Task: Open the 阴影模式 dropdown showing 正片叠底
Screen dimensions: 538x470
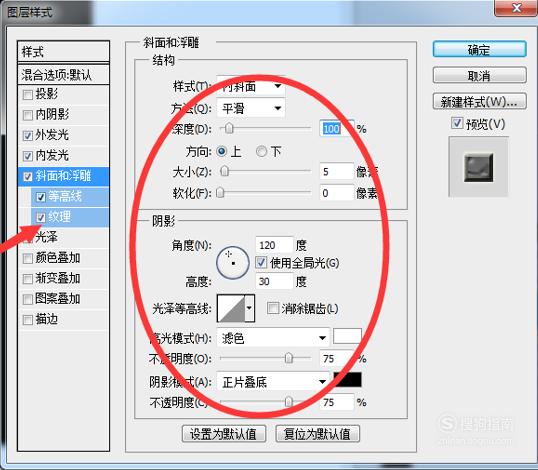Action: coord(273,381)
